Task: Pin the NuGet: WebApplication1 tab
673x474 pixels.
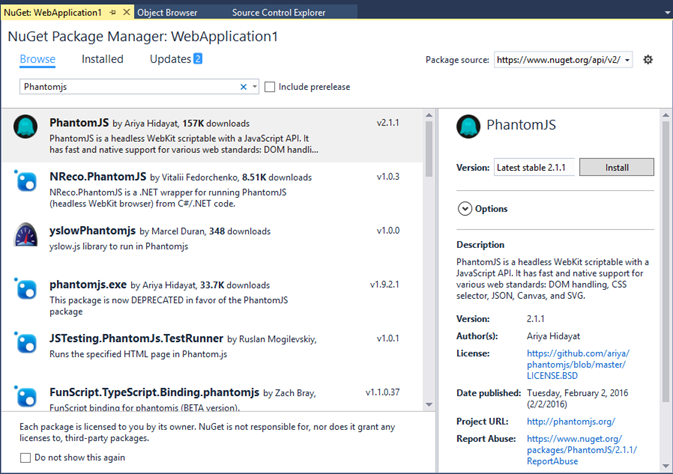Action: pyautogui.click(x=113, y=12)
